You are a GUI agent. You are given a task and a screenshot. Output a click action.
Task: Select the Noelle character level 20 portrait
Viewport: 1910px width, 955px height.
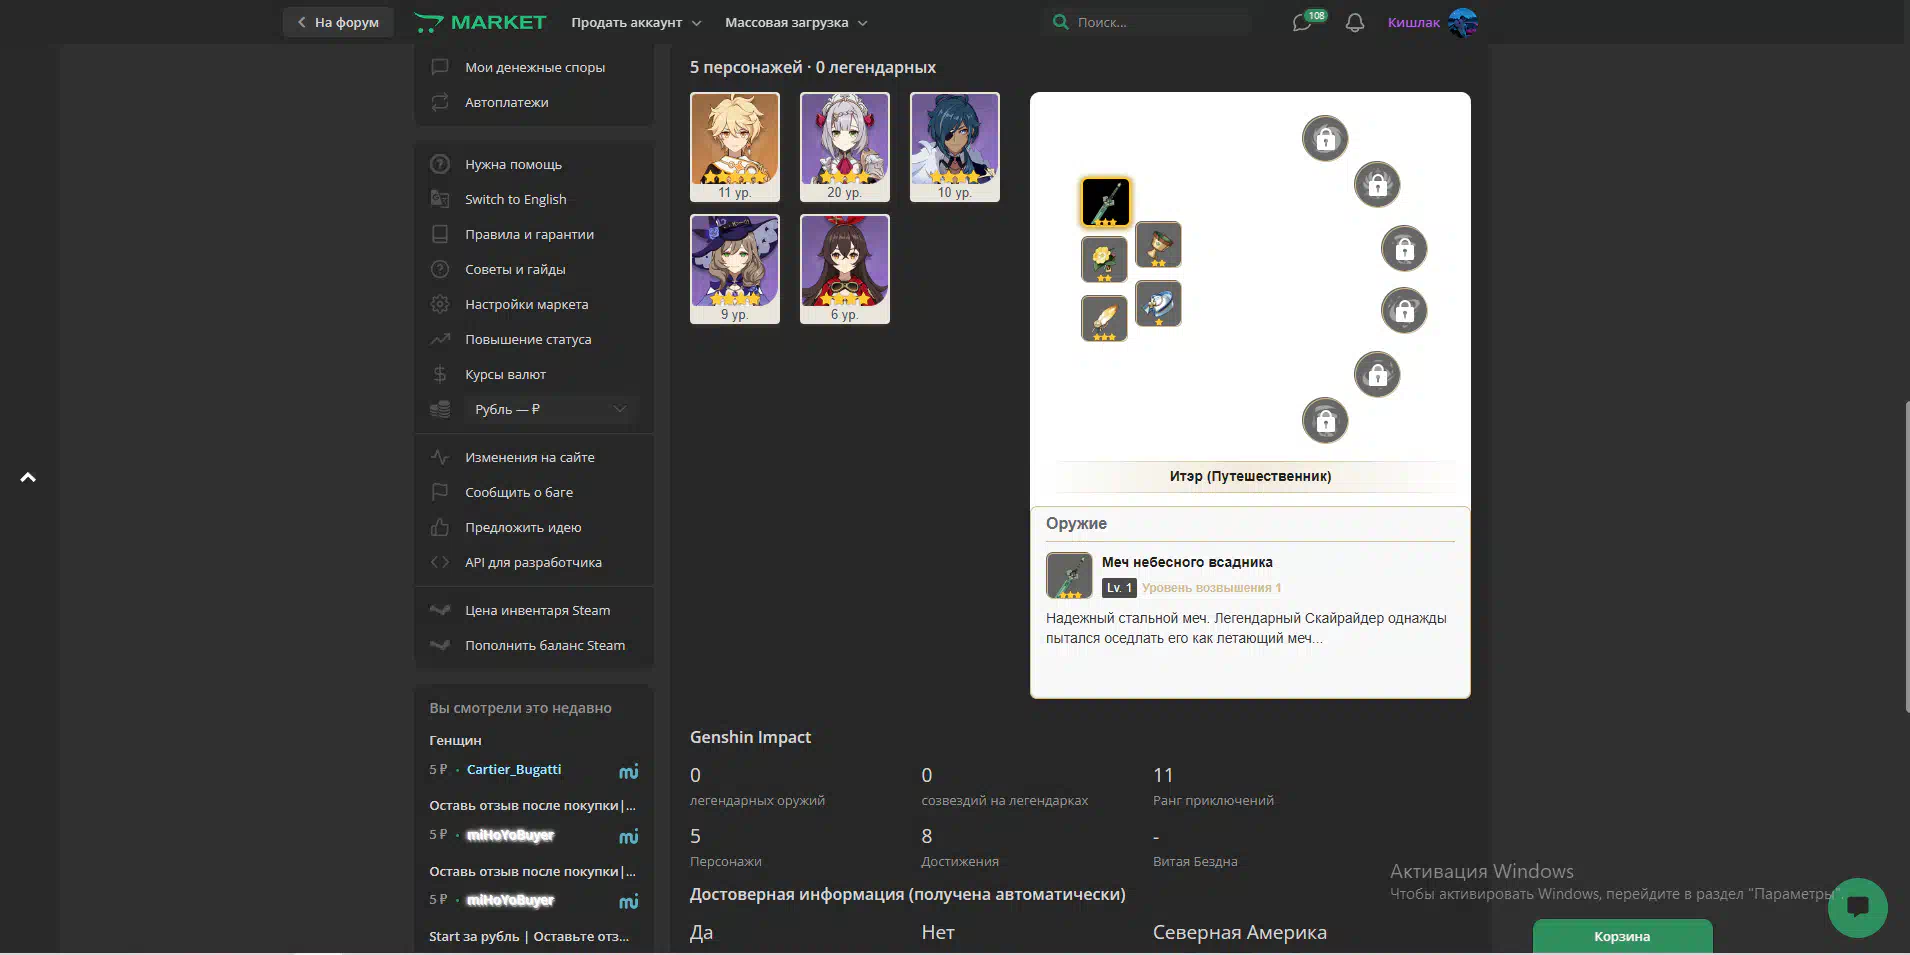845,147
